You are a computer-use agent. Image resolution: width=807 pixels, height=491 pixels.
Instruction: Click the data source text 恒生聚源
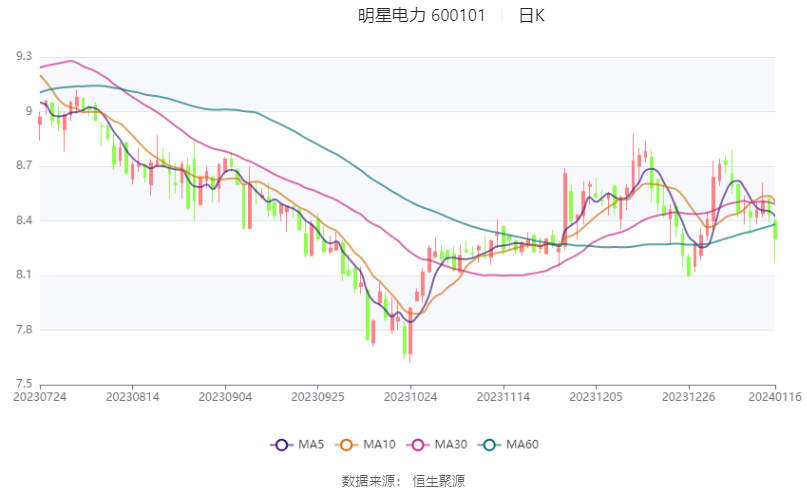(x=440, y=480)
